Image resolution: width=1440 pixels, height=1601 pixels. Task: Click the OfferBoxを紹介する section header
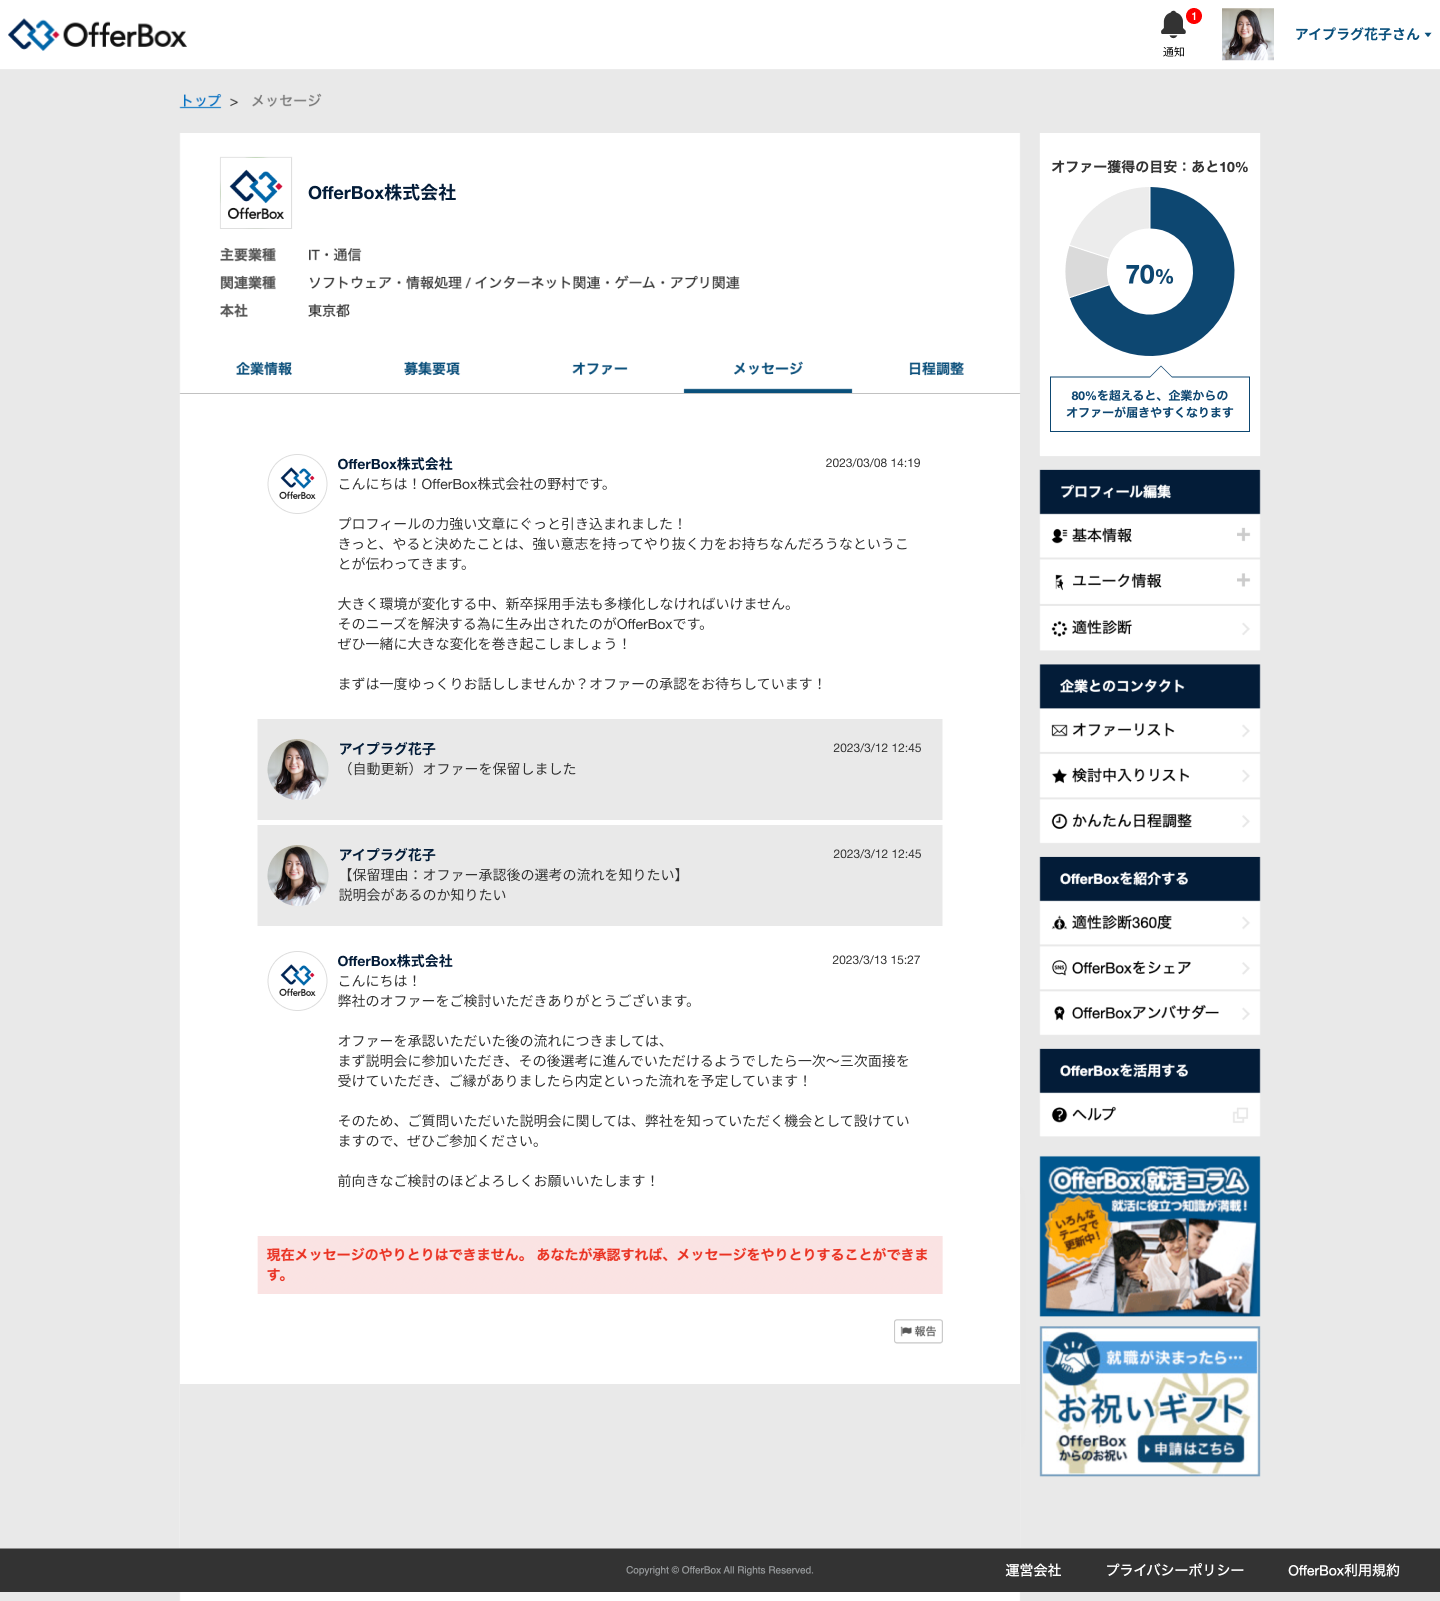(x=1150, y=879)
